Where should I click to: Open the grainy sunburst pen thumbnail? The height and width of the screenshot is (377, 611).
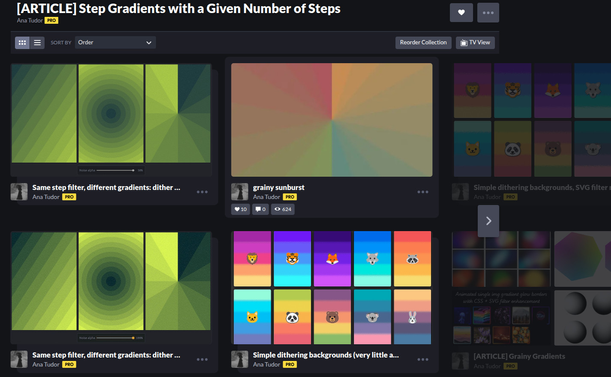332,120
